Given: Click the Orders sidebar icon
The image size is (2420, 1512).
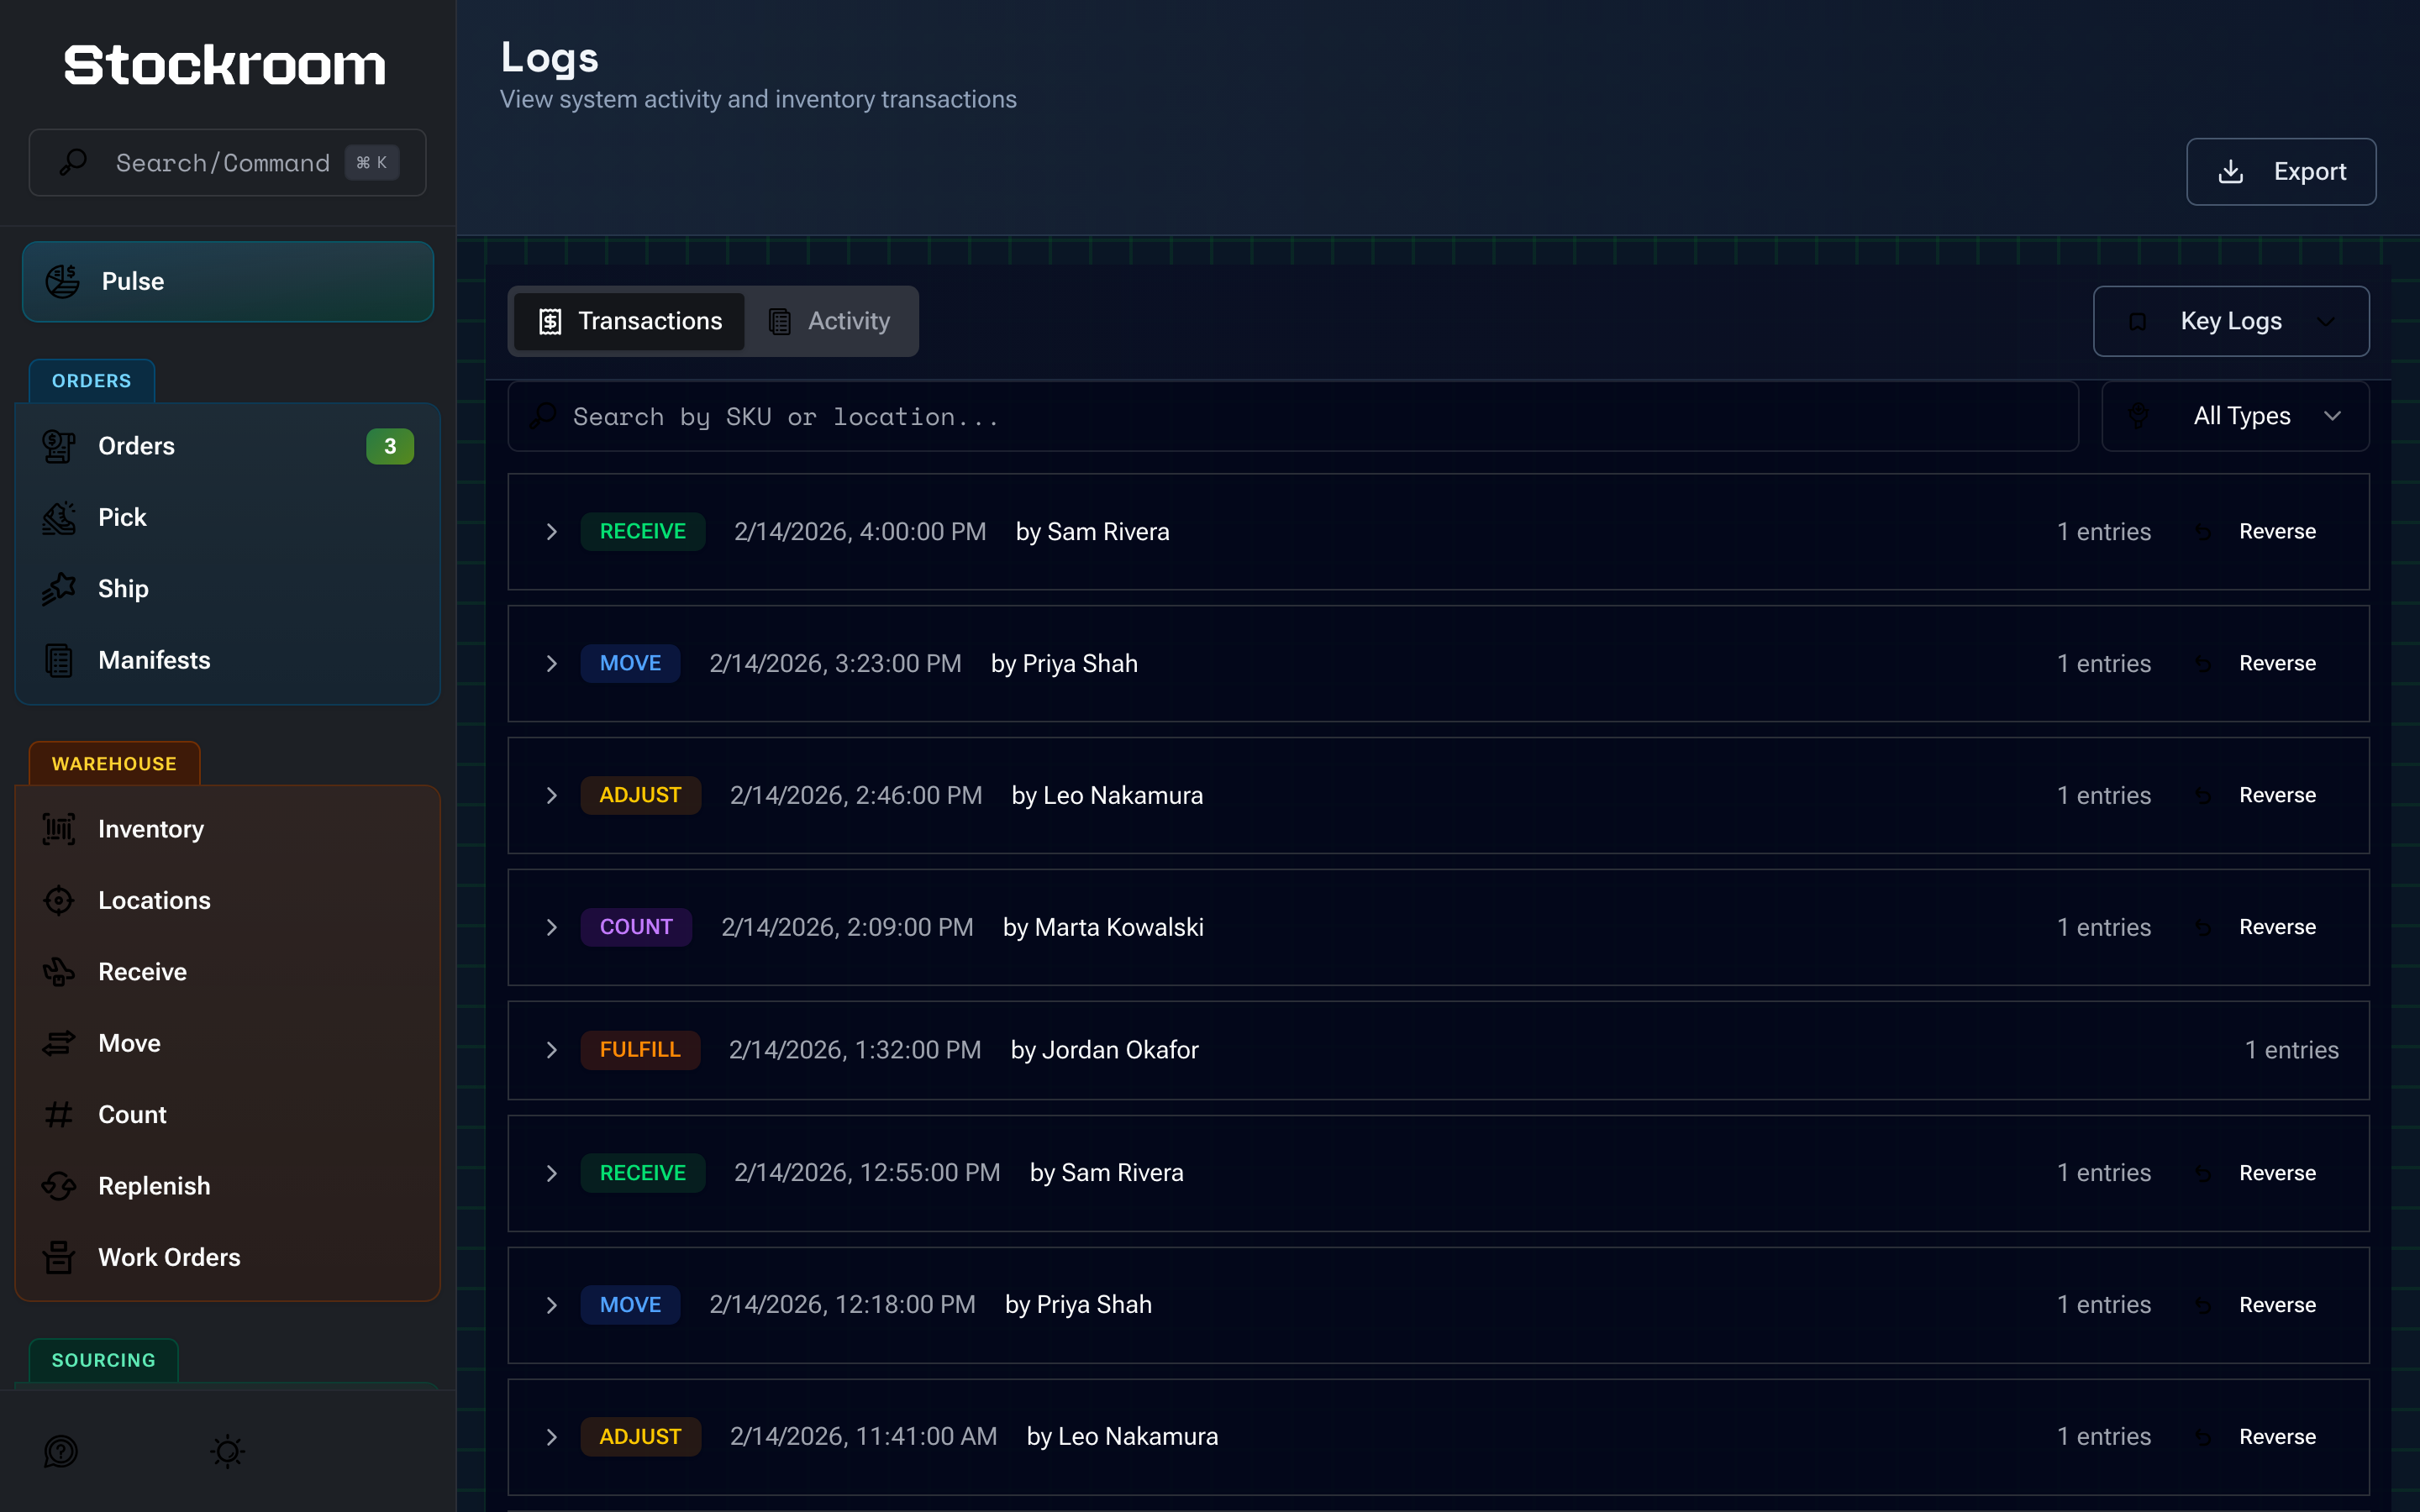Looking at the screenshot, I should tap(59, 446).
